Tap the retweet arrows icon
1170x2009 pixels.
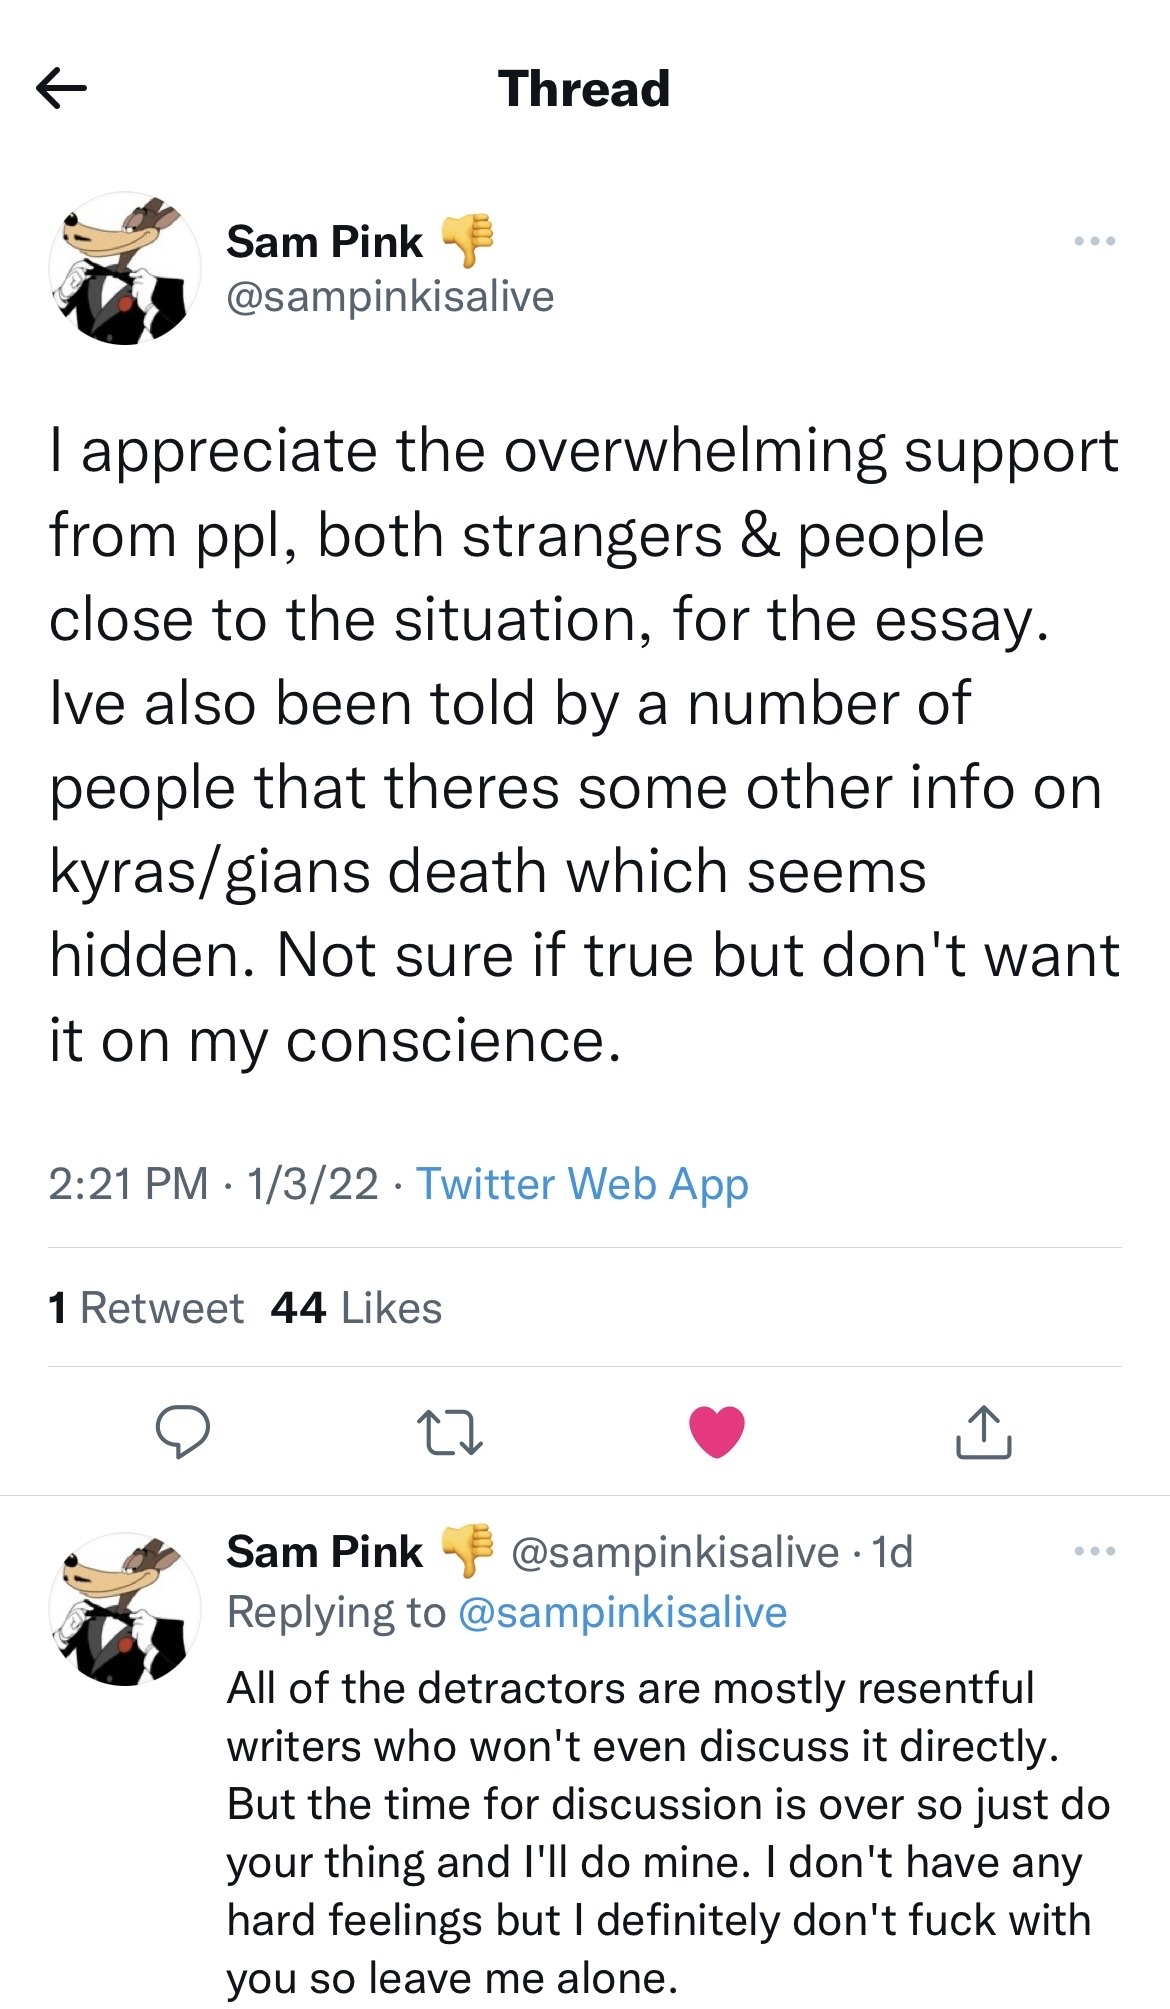(449, 1432)
